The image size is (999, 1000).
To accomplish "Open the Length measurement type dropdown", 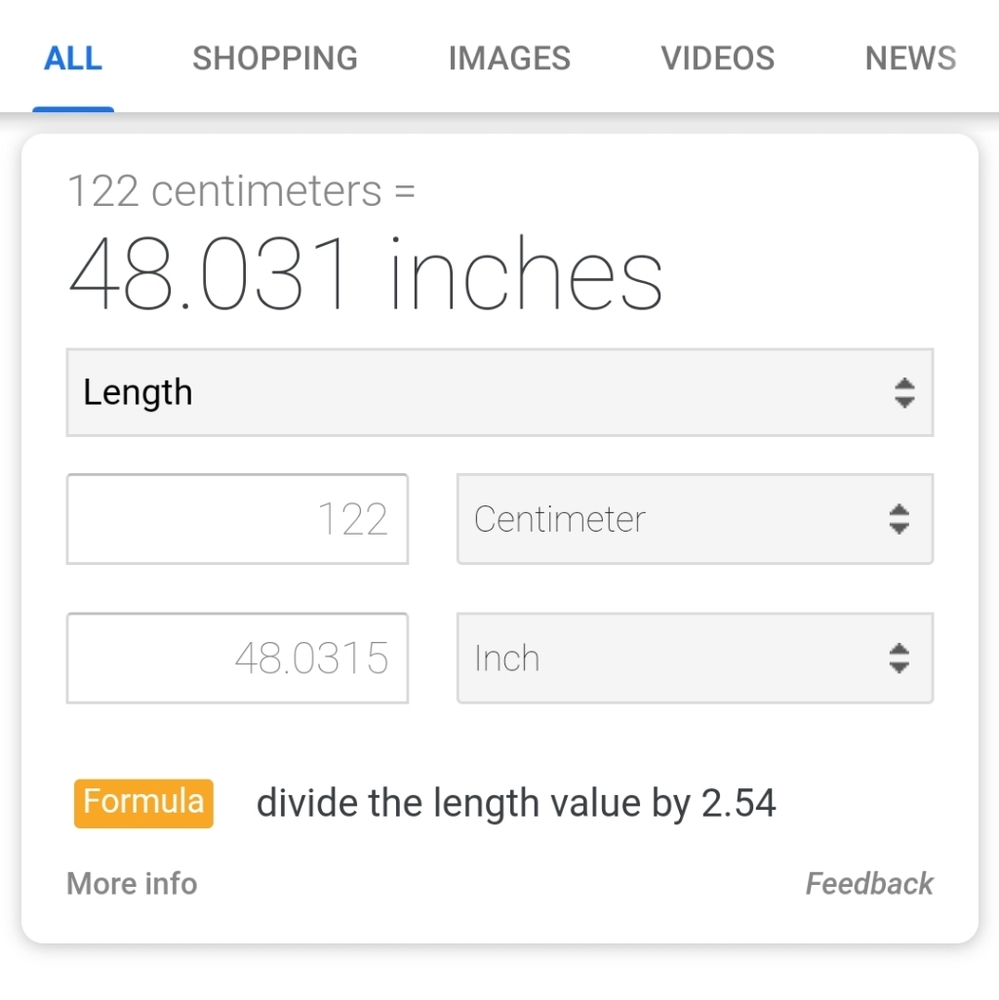I will coord(499,392).
